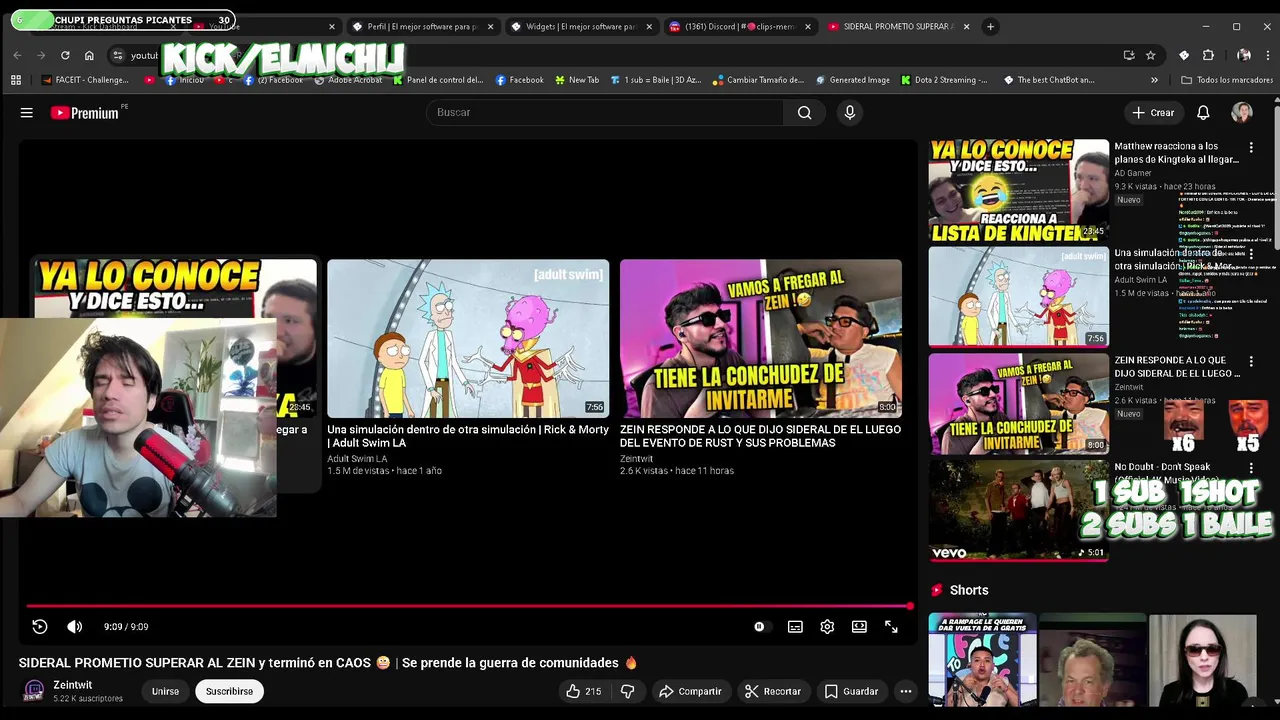
Task: Enter fullscreen in the video player
Action: click(x=891, y=627)
